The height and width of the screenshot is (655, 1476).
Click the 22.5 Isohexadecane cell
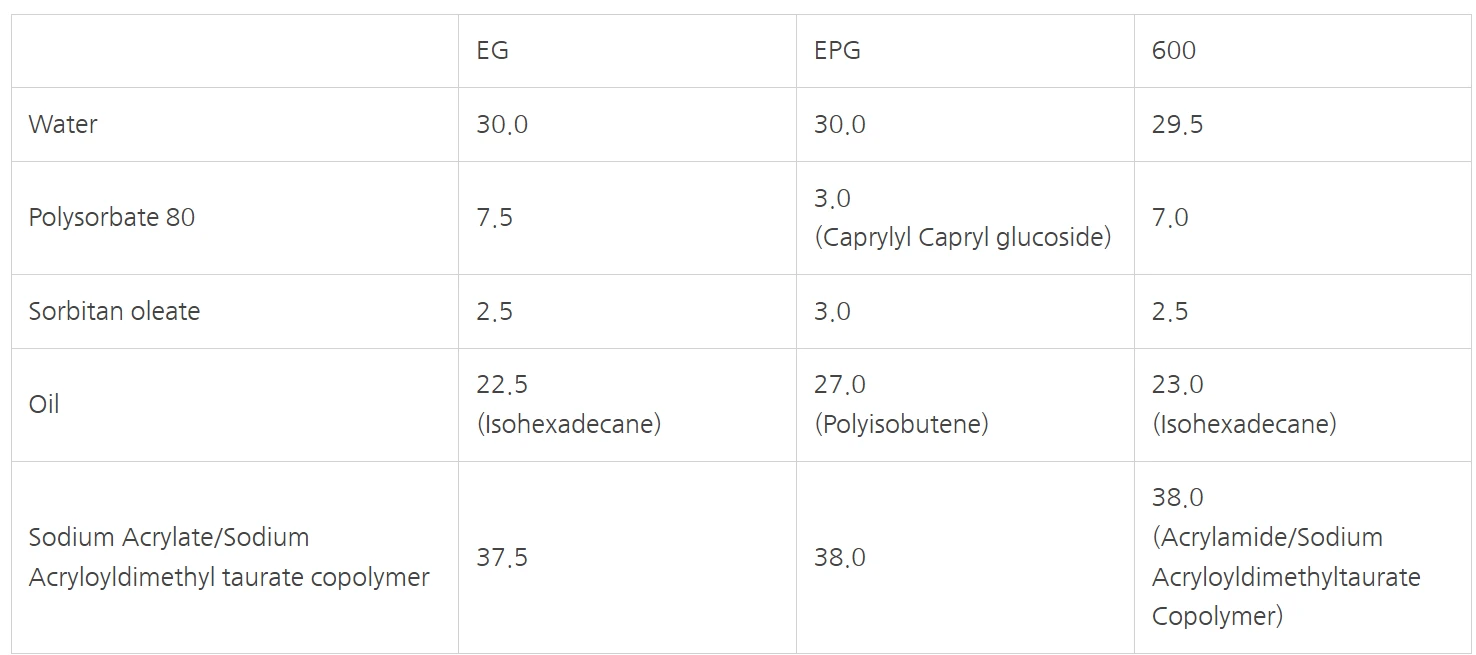(627, 405)
